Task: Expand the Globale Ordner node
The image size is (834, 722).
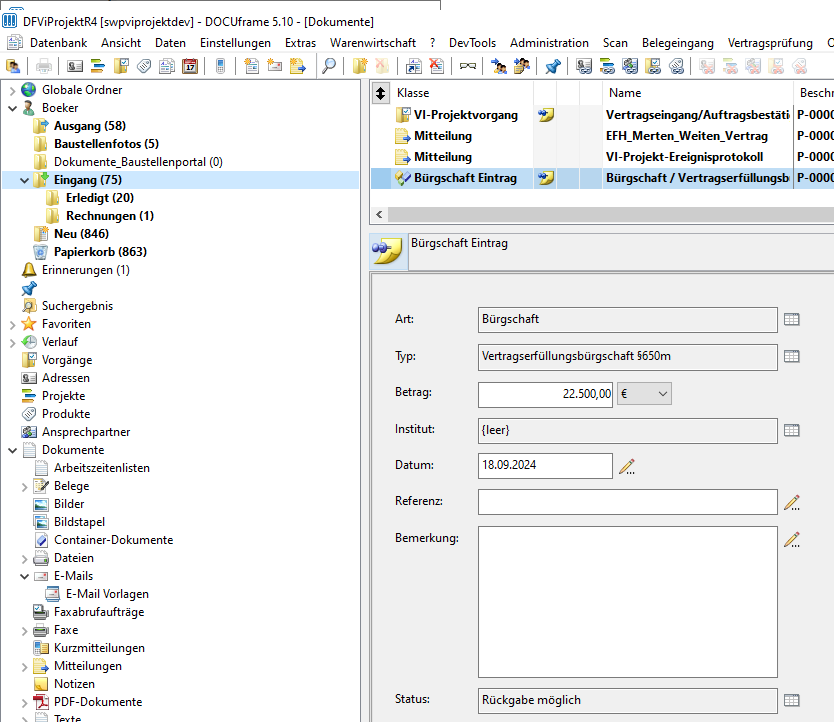Action: tap(12, 90)
